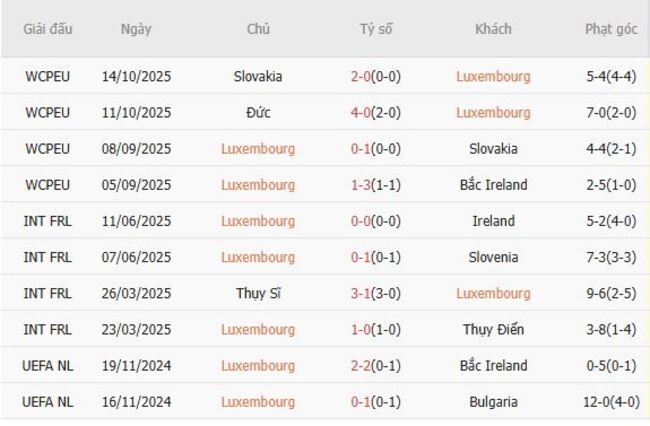The height and width of the screenshot is (426, 650).
Task: Select the Tỷ số column header
Action: click(376, 29)
